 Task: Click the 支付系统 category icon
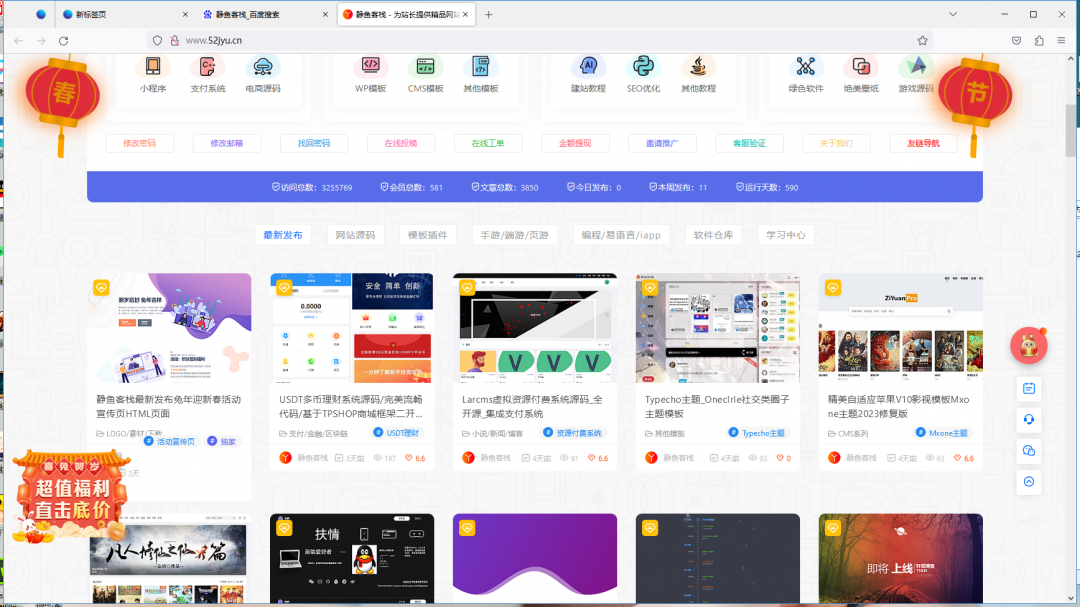pyautogui.click(x=208, y=67)
